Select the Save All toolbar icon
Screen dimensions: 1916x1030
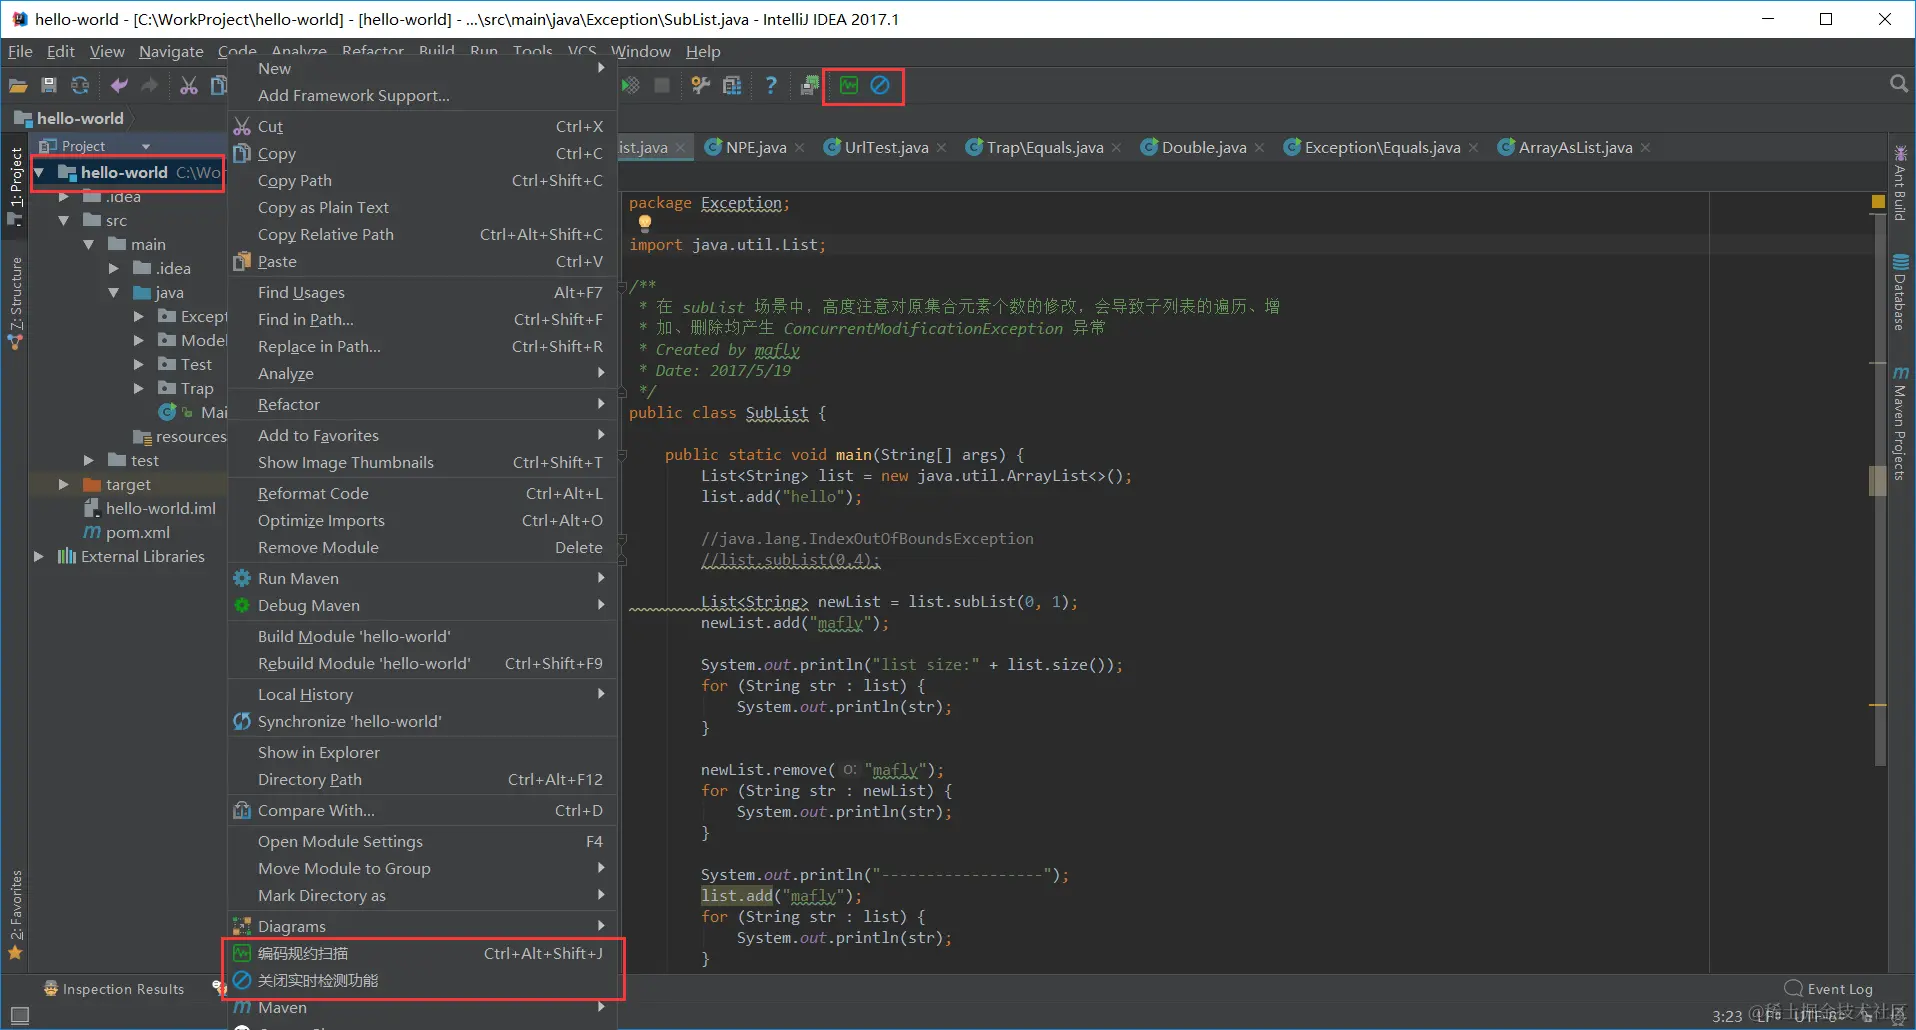pyautogui.click(x=49, y=85)
